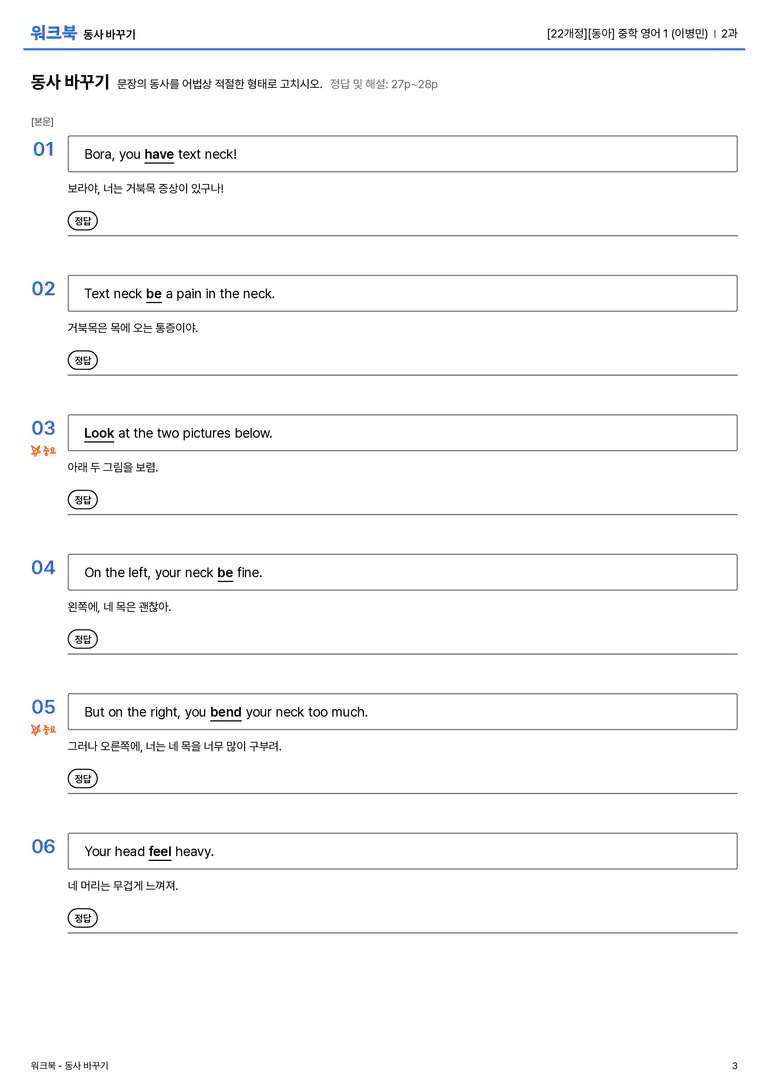Click the underlined 'feel' in 'Your head feel heavy'
Viewport: 768px width, 1087px height.
(160, 851)
